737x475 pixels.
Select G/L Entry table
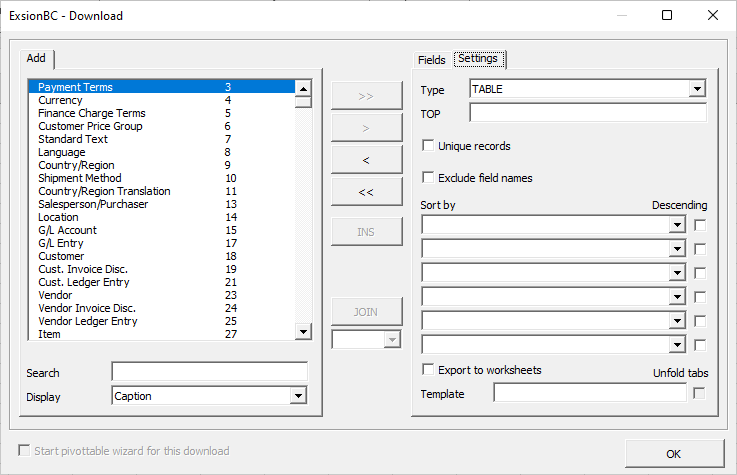[161, 243]
